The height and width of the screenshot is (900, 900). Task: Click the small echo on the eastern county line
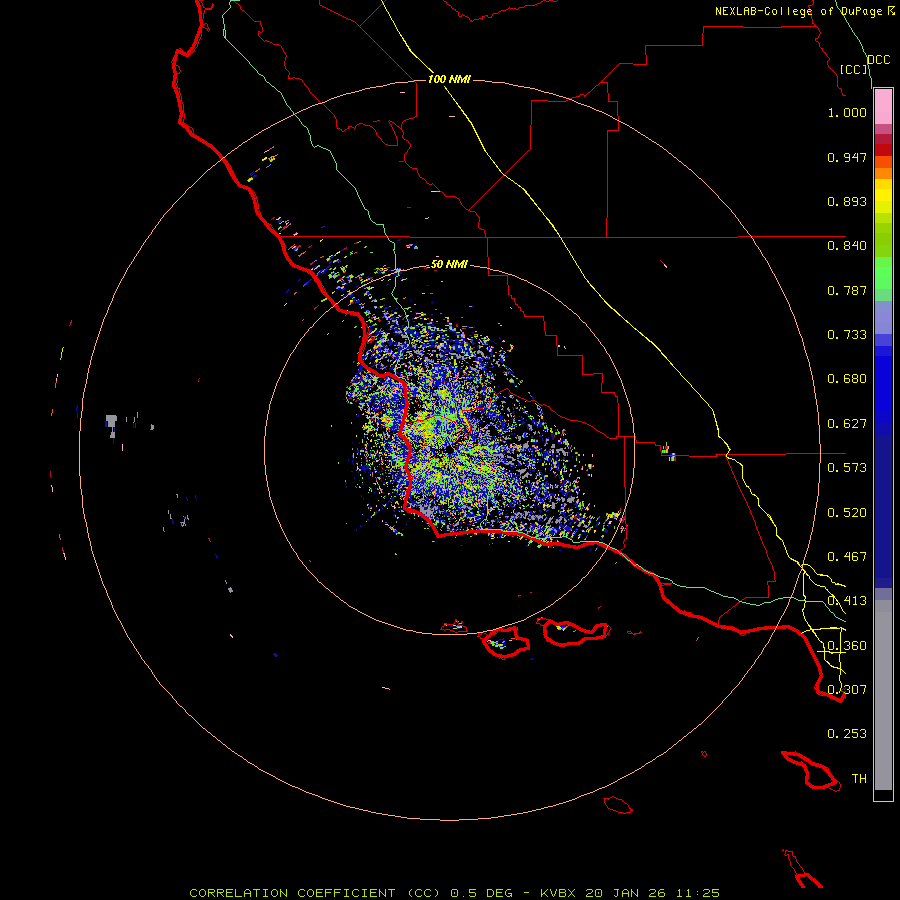(x=668, y=452)
